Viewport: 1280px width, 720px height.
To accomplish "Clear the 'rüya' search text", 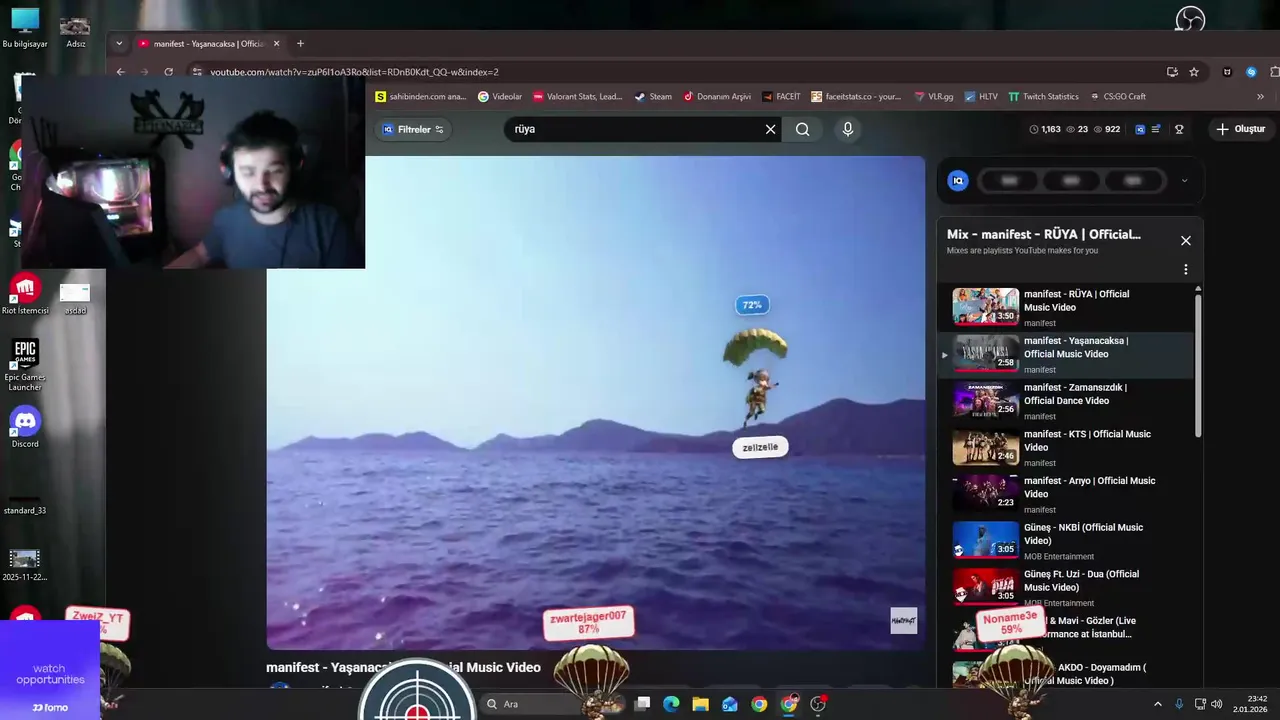I will (x=770, y=129).
